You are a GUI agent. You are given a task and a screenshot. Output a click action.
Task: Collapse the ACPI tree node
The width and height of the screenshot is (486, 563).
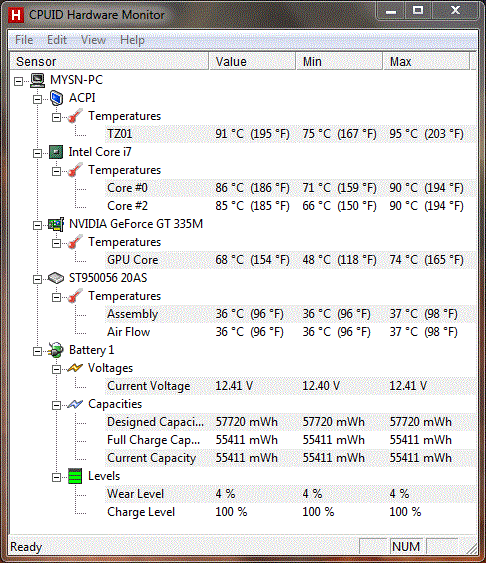click(x=37, y=99)
